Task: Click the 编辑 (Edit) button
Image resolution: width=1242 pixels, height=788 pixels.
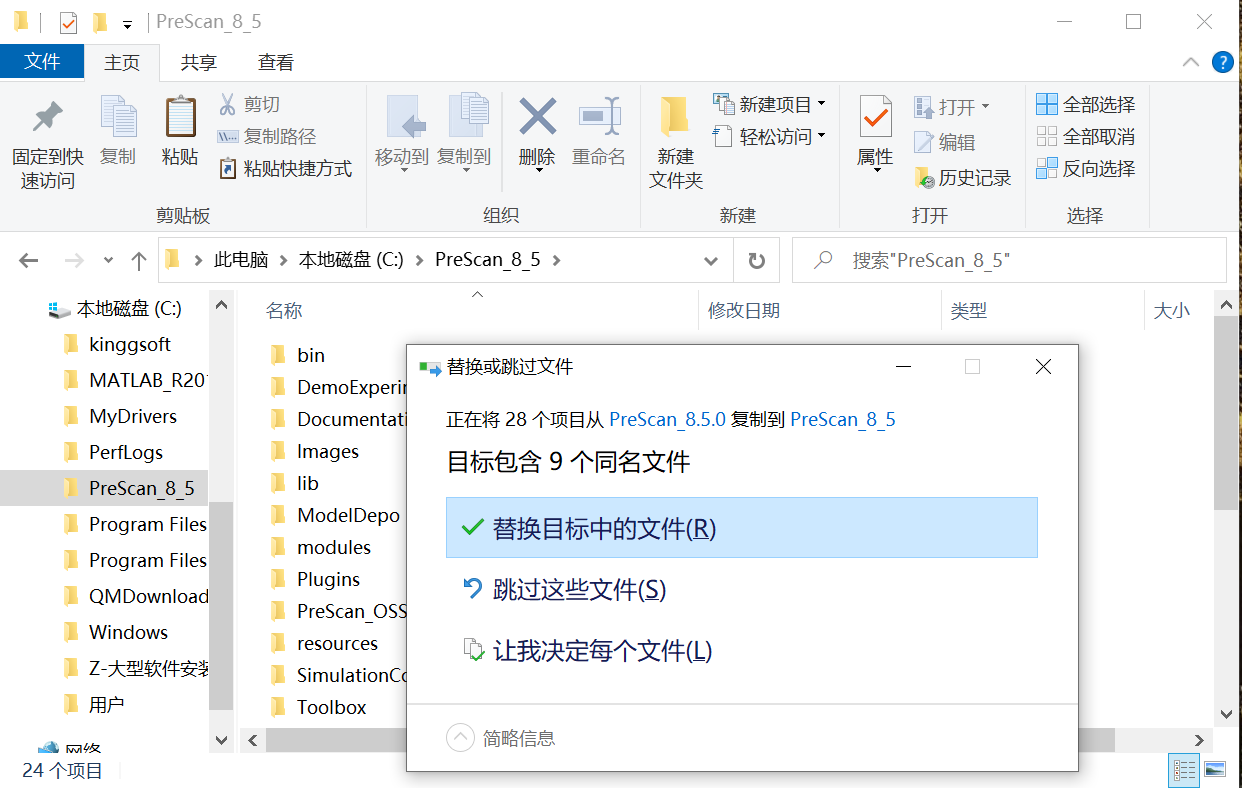Action: coord(944,142)
